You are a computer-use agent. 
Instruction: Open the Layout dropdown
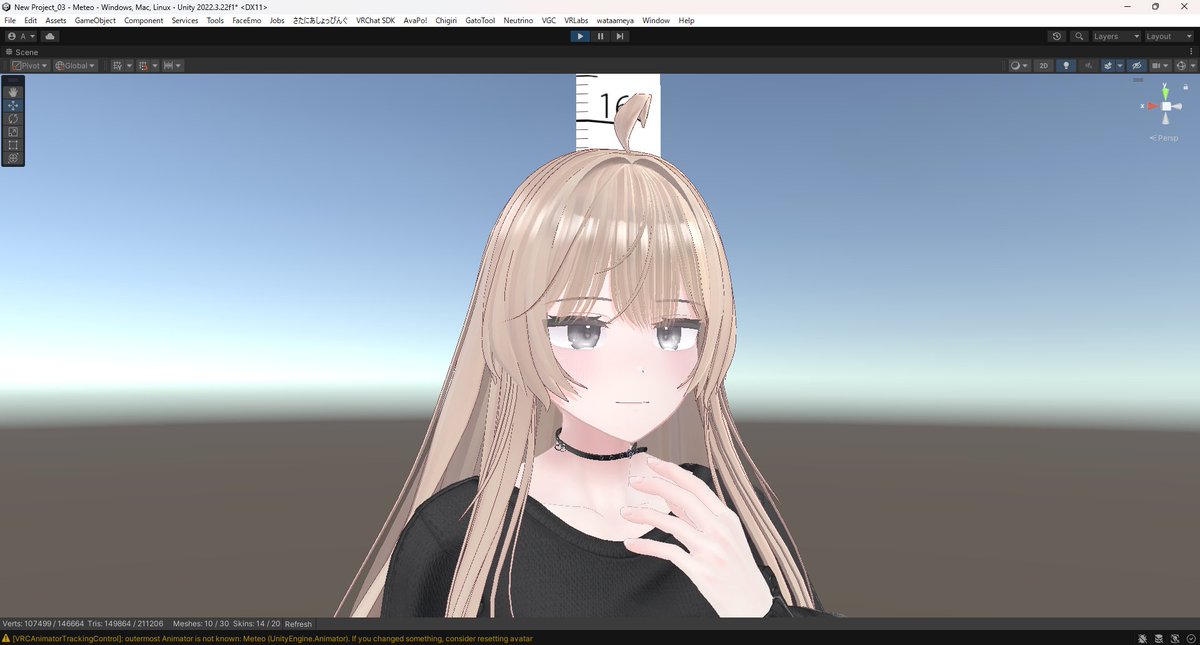click(x=1163, y=36)
